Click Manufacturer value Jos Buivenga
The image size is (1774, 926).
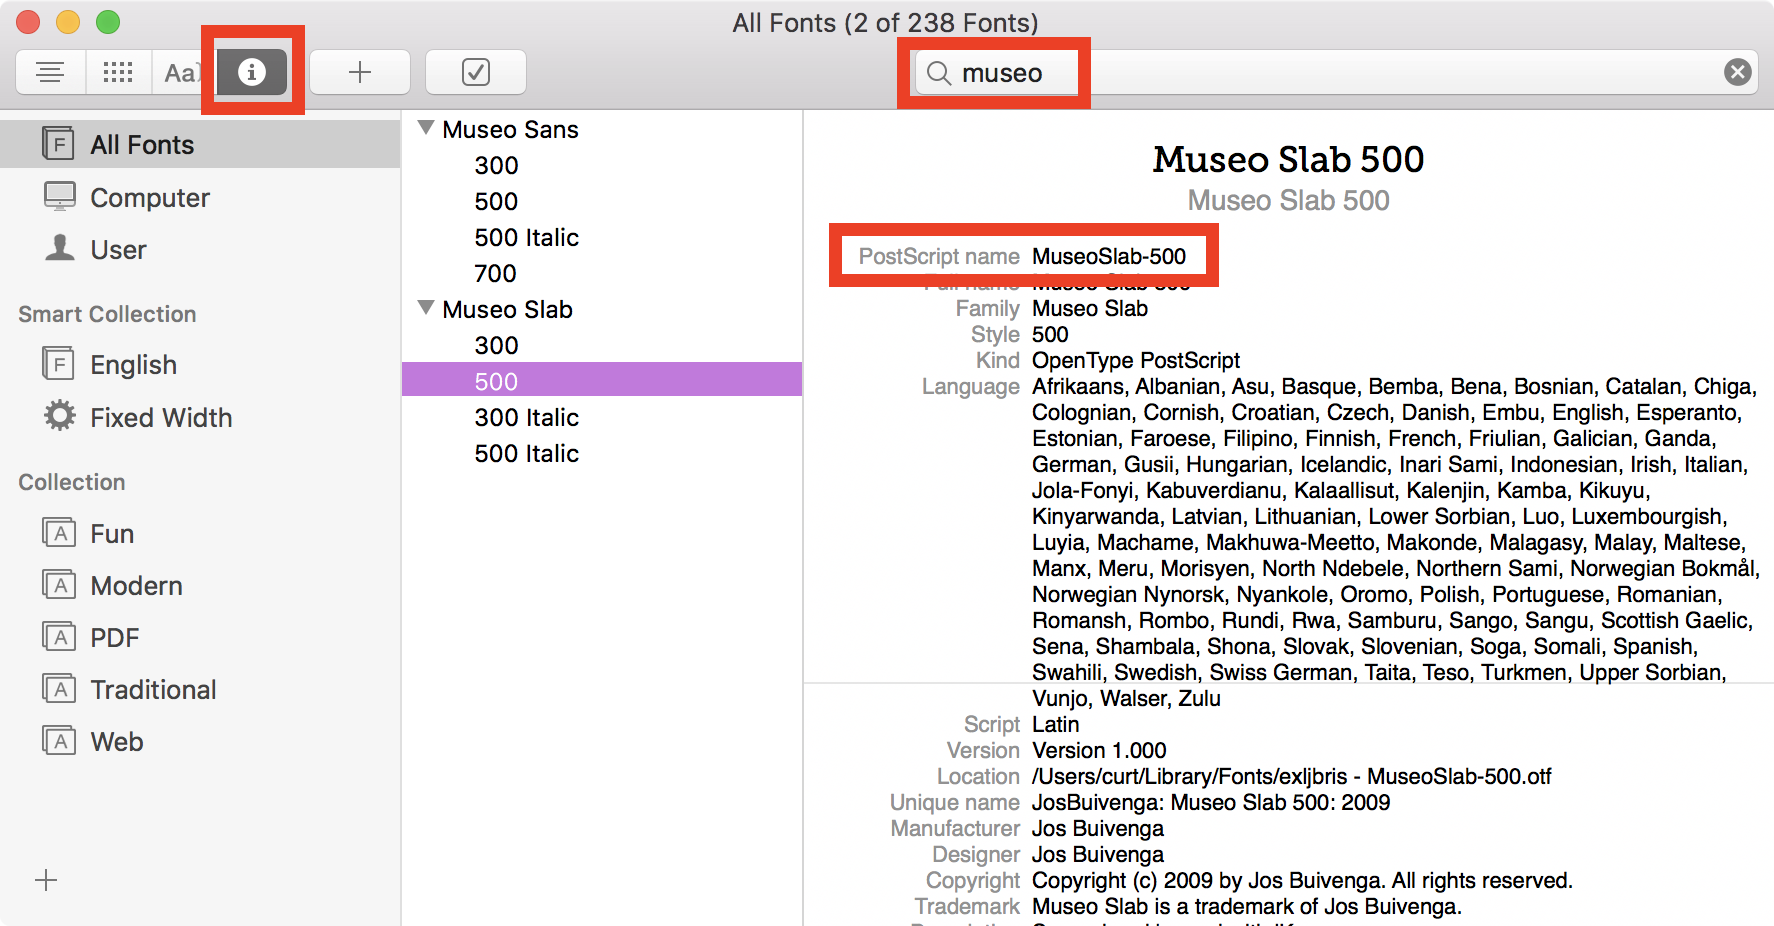(1098, 828)
